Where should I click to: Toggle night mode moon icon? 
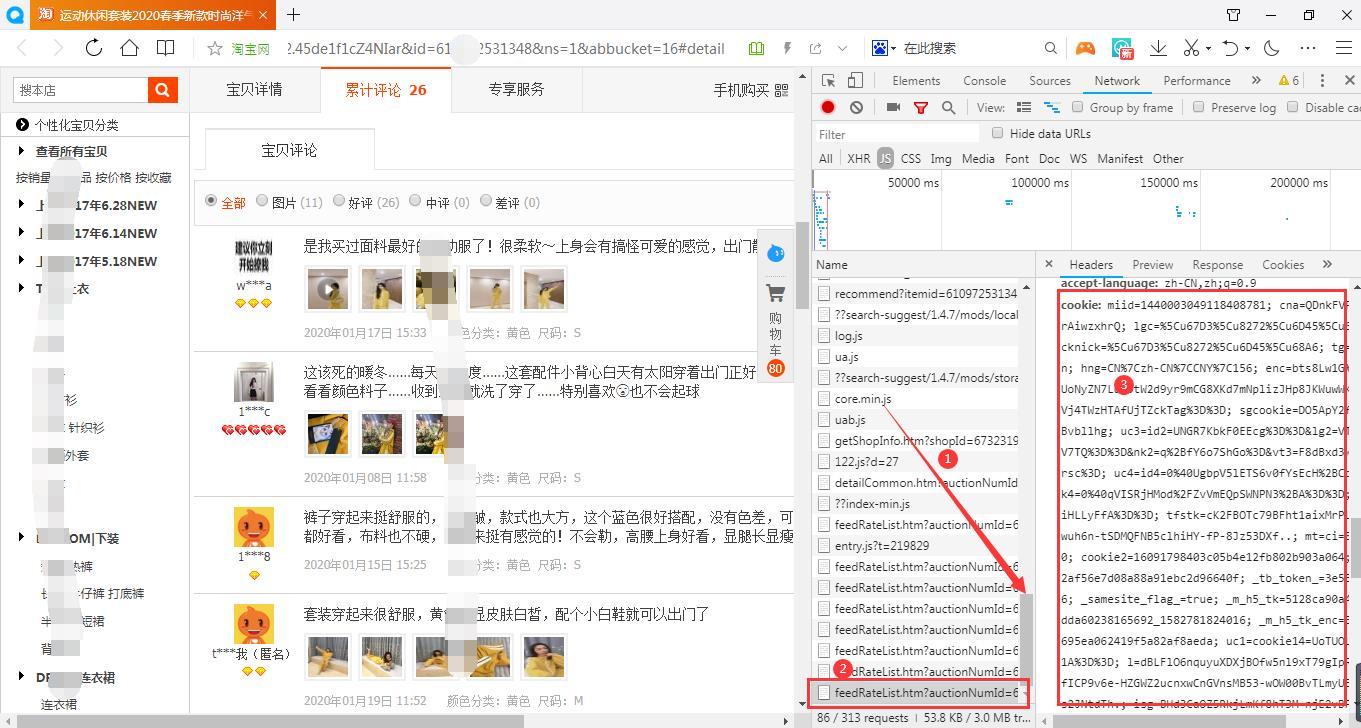[x=1272, y=48]
